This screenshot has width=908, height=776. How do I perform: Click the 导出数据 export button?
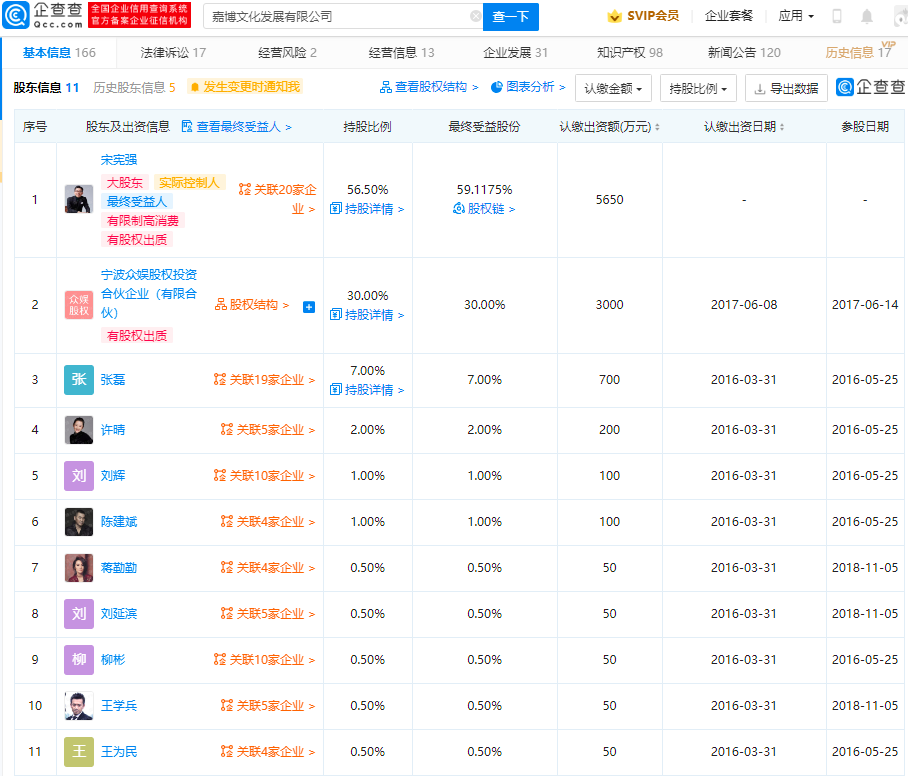[x=788, y=88]
